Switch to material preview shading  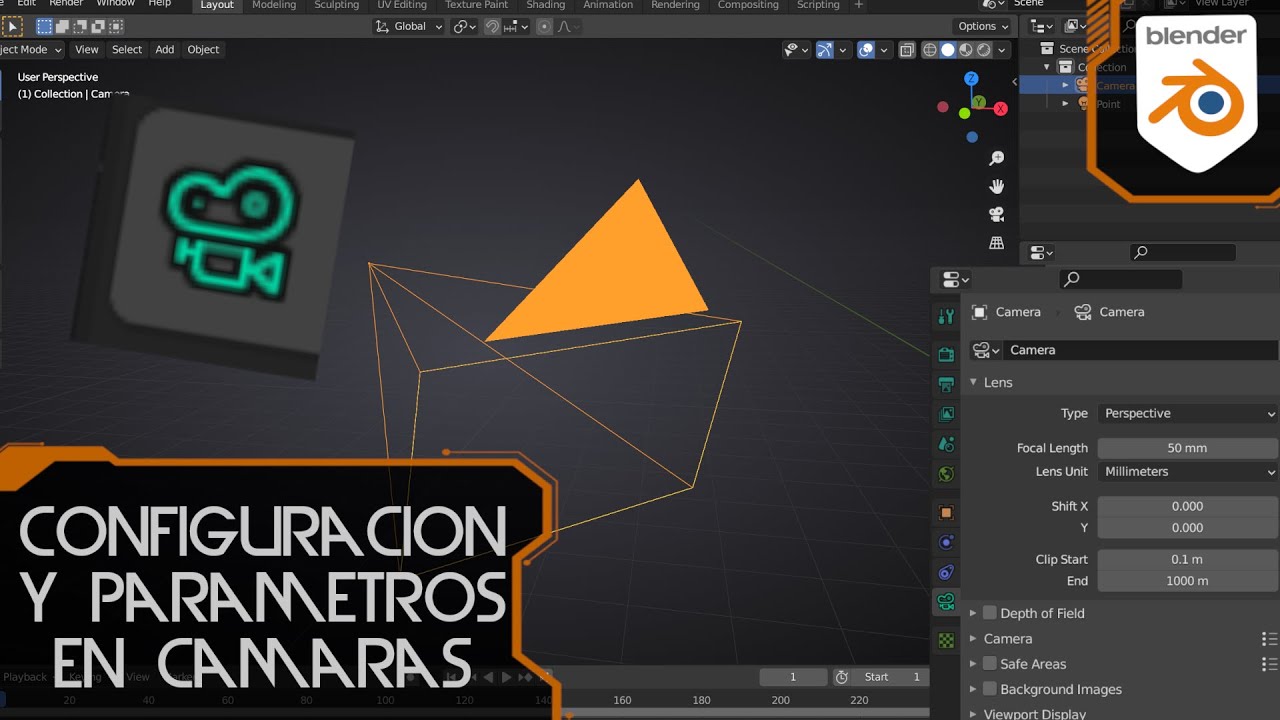pyautogui.click(x=966, y=50)
